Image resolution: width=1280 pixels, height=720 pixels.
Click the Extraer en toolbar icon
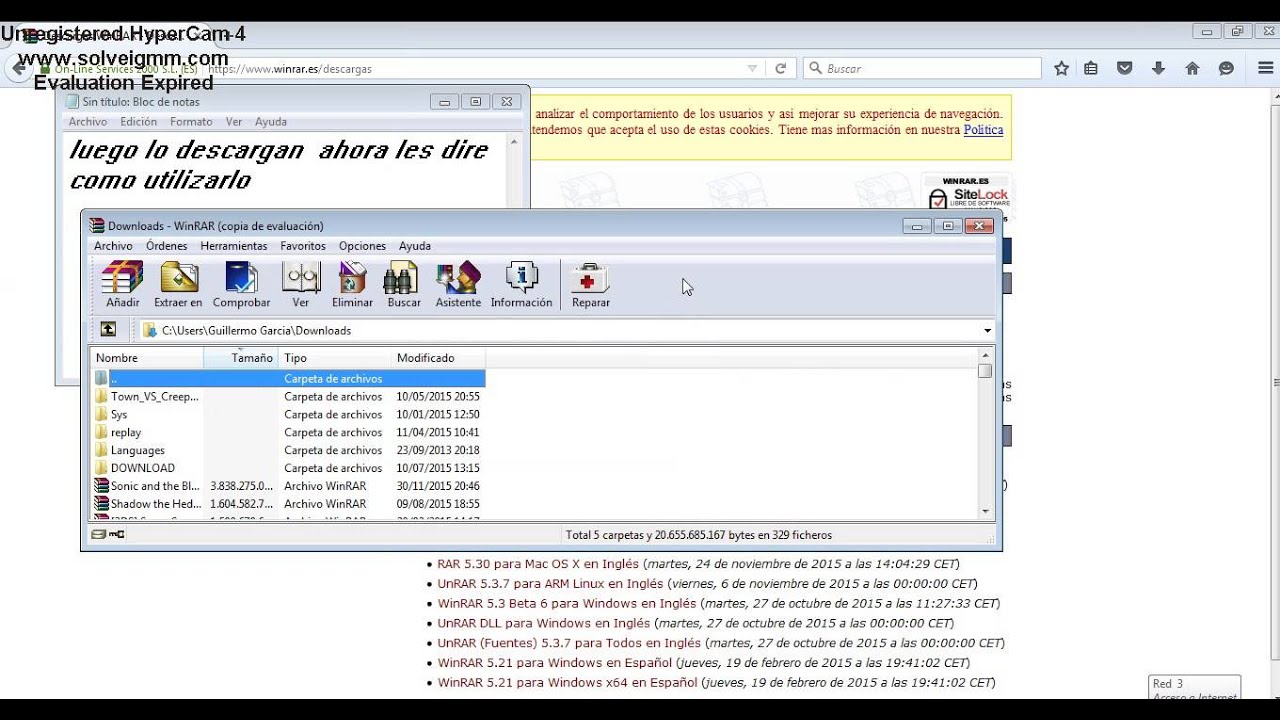(x=178, y=285)
